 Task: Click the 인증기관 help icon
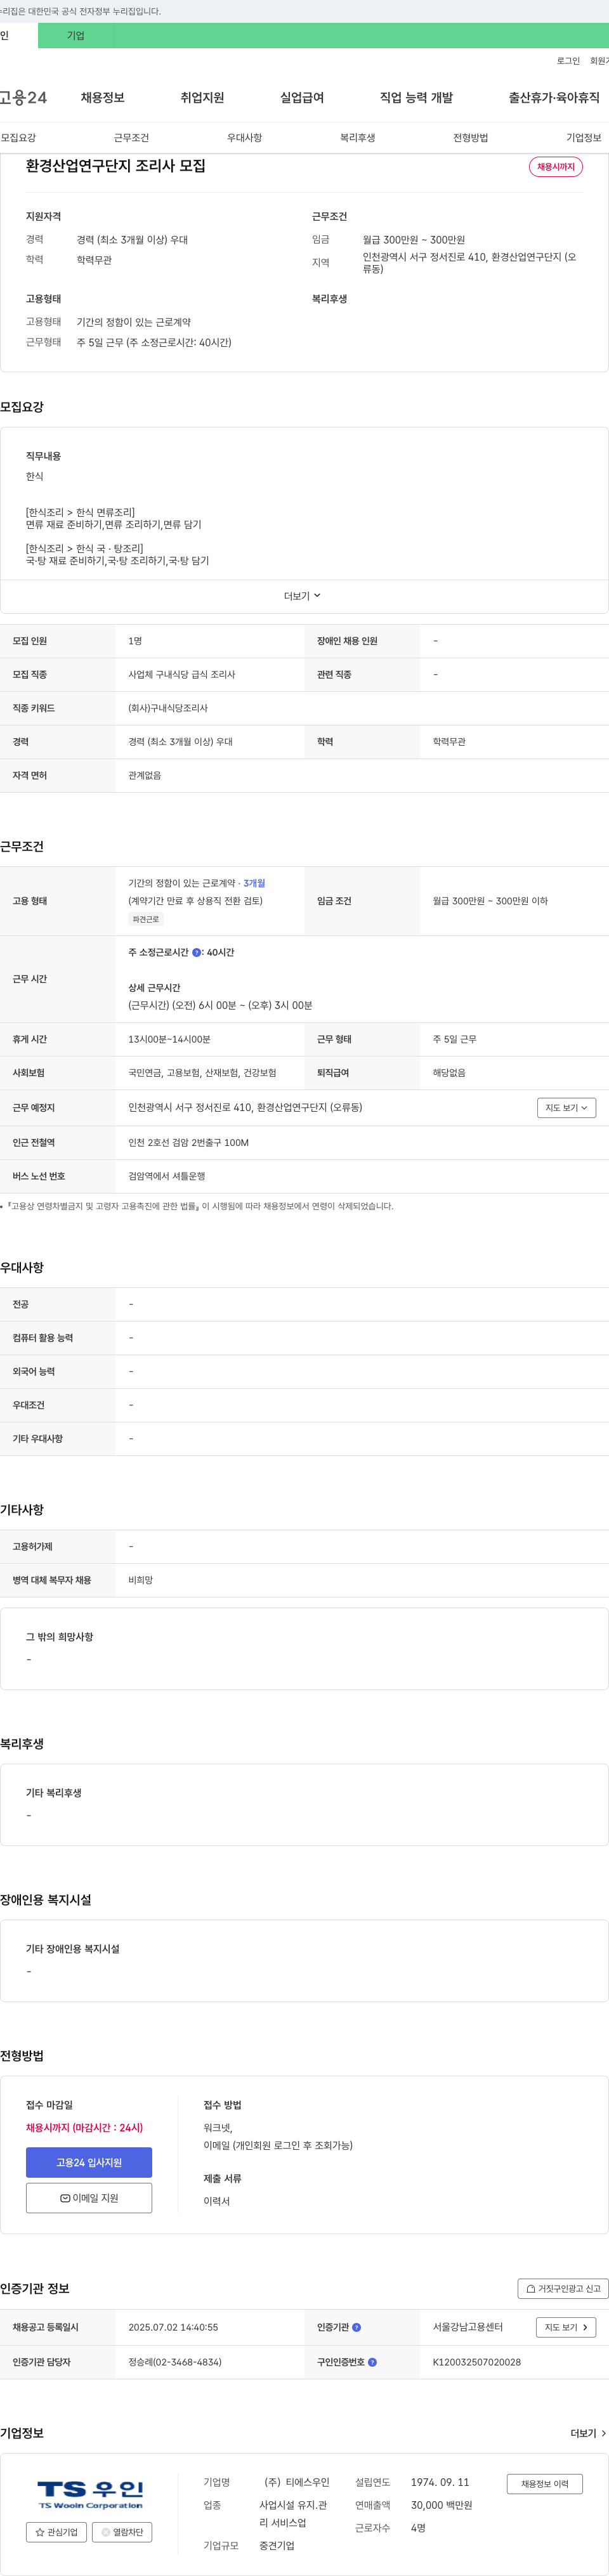(x=357, y=2327)
